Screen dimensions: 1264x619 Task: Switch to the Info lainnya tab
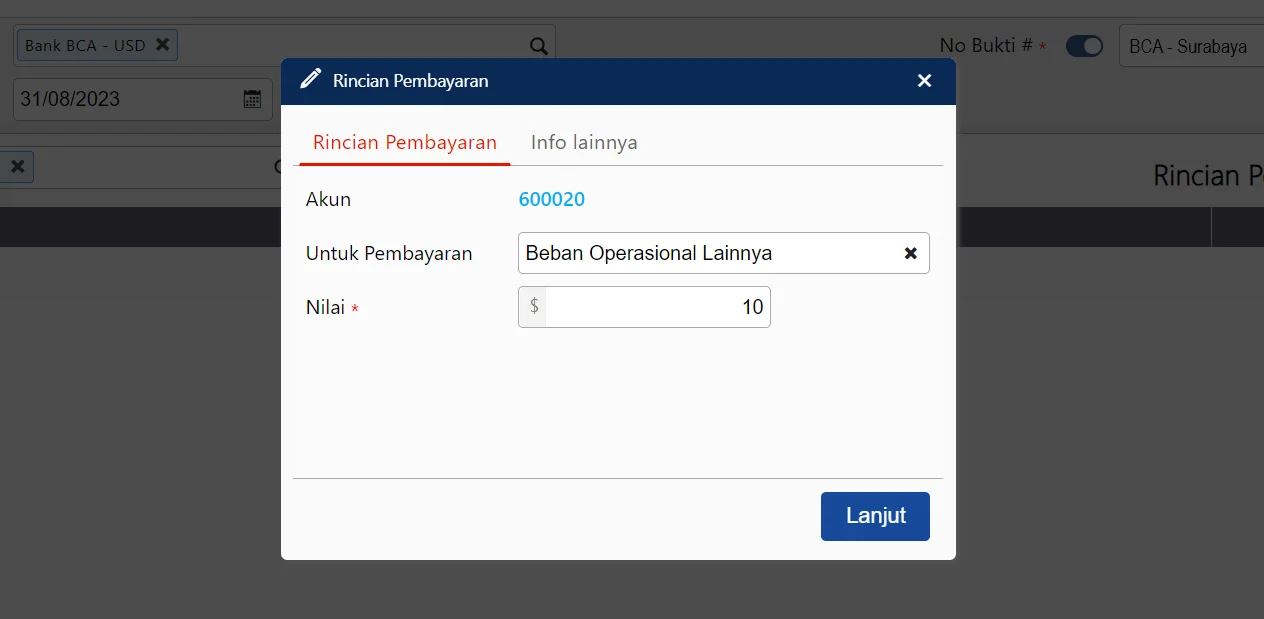coord(584,142)
